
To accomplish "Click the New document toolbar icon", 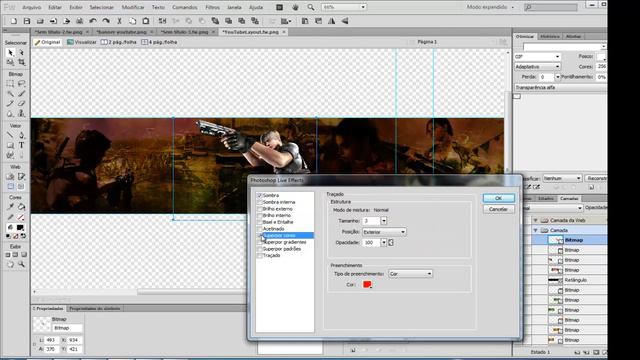I will tap(13, 21).
